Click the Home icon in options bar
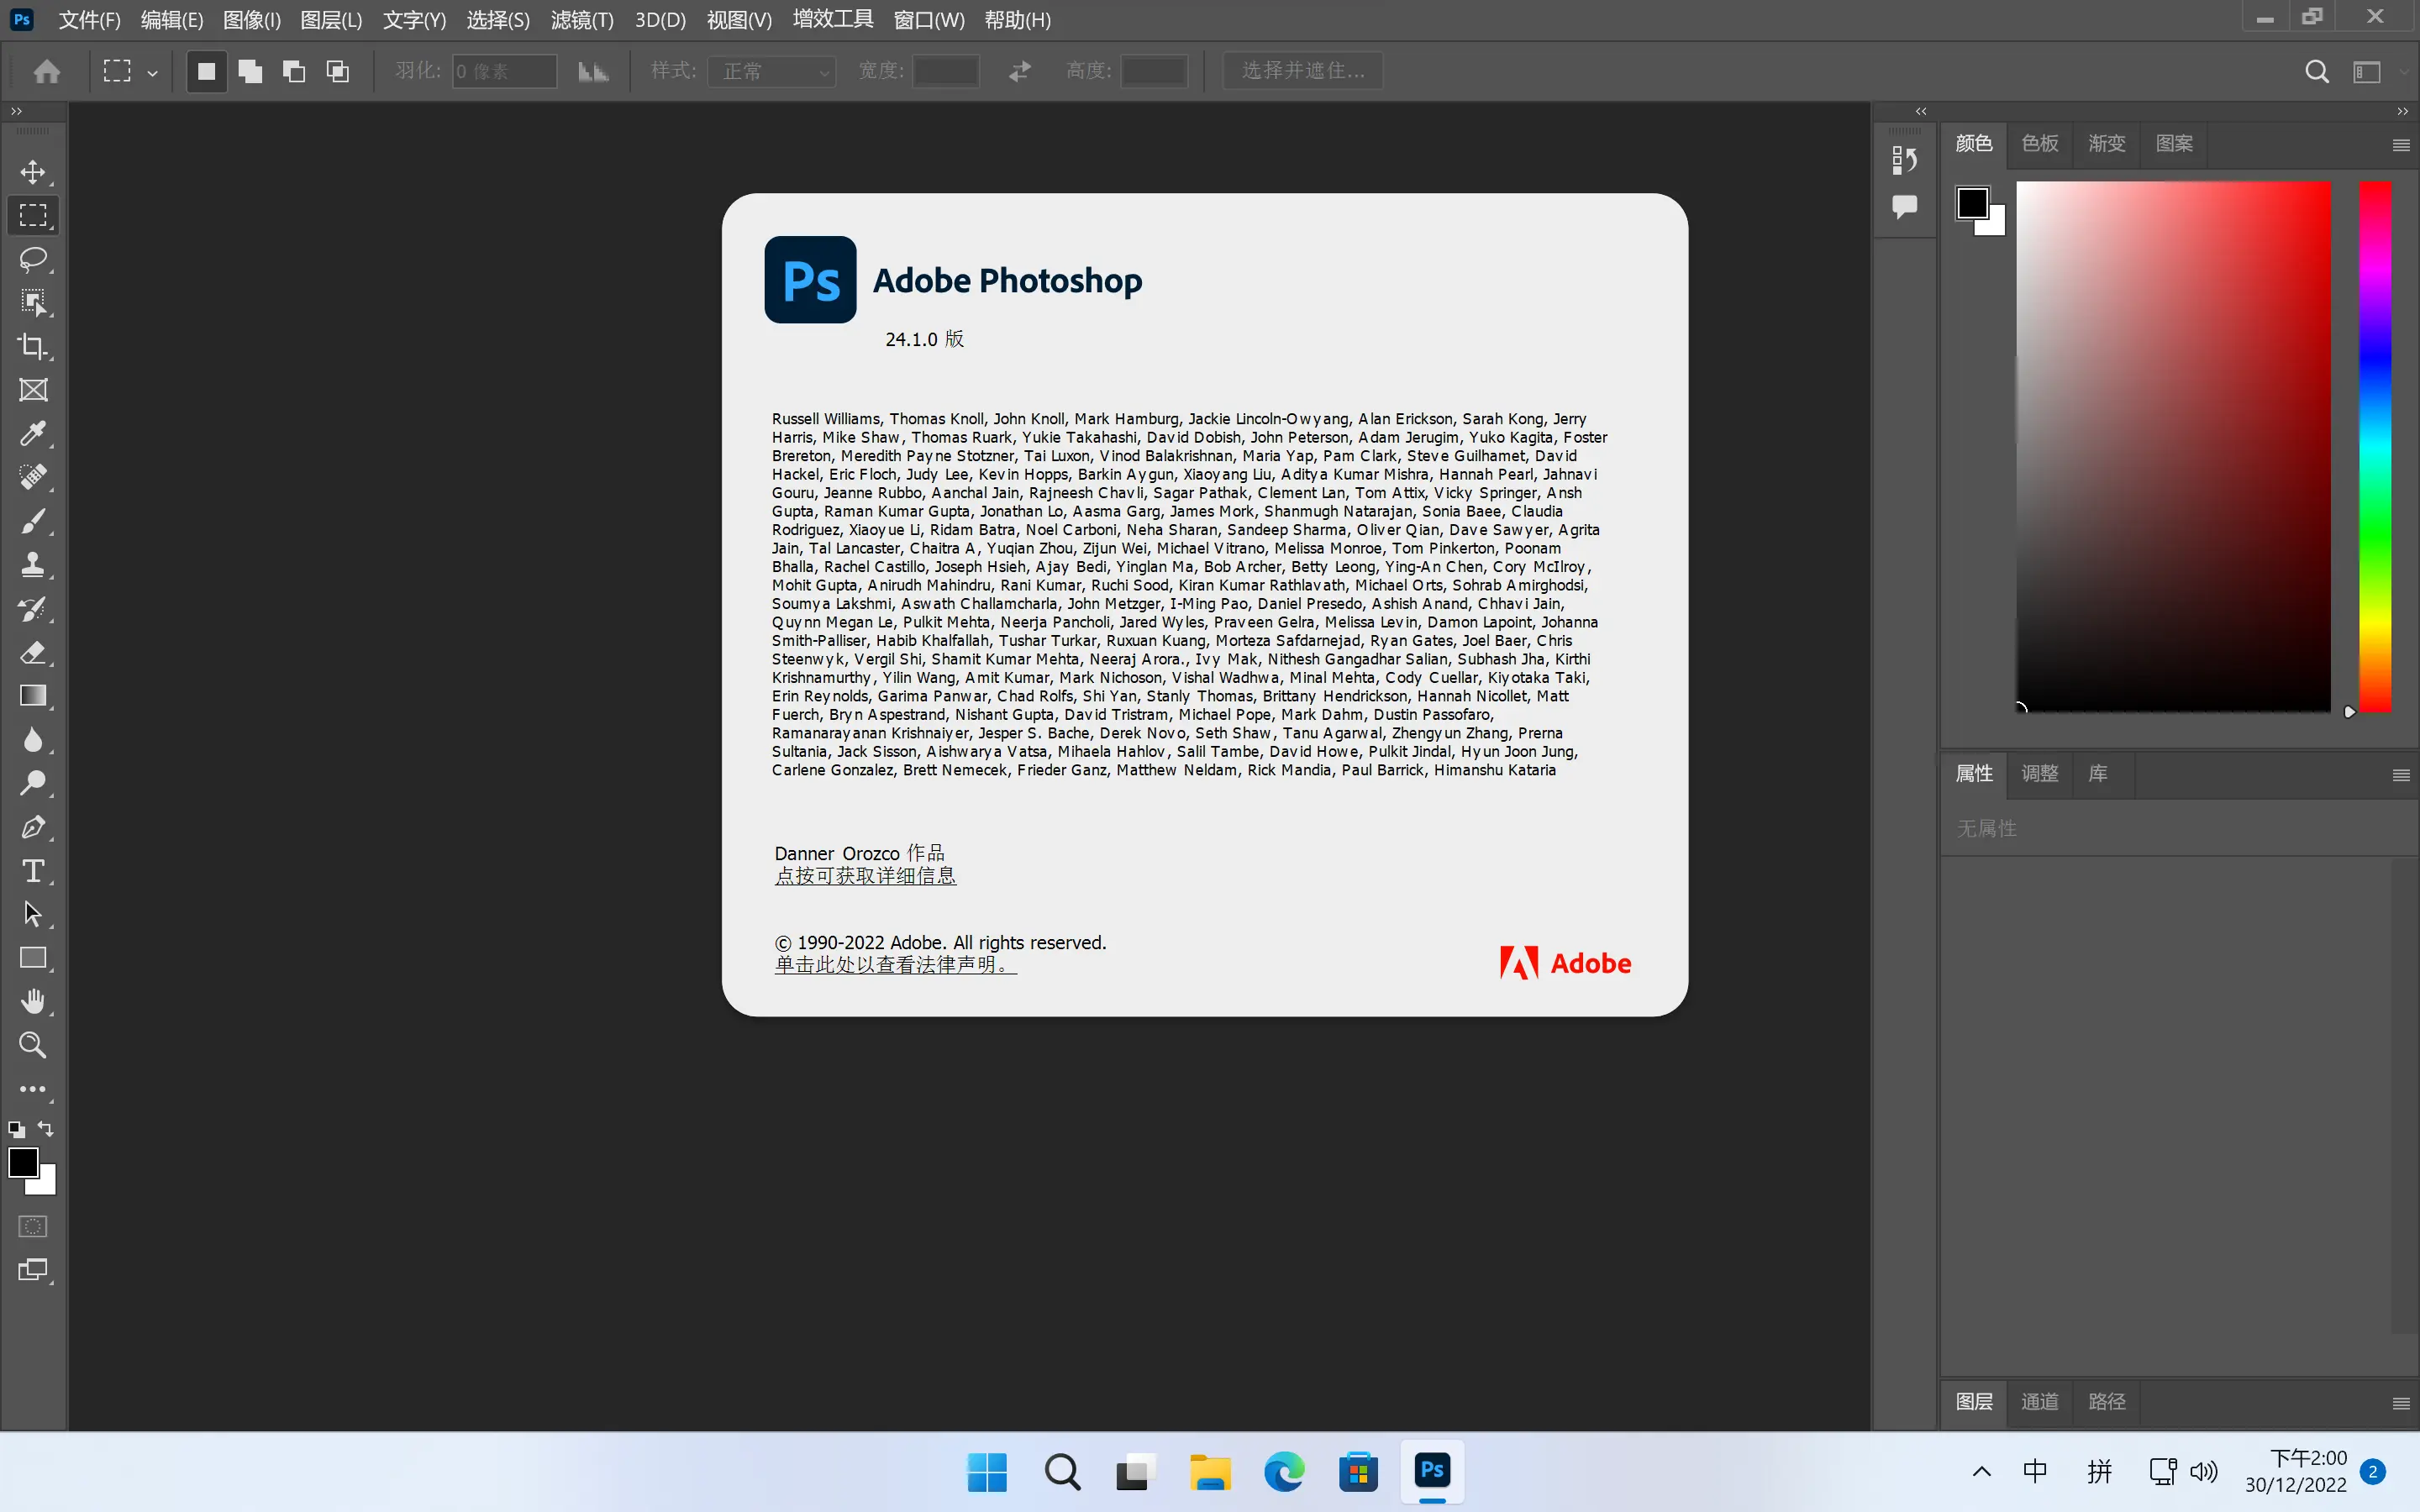This screenshot has height=1512, width=2420. pyautogui.click(x=46, y=71)
